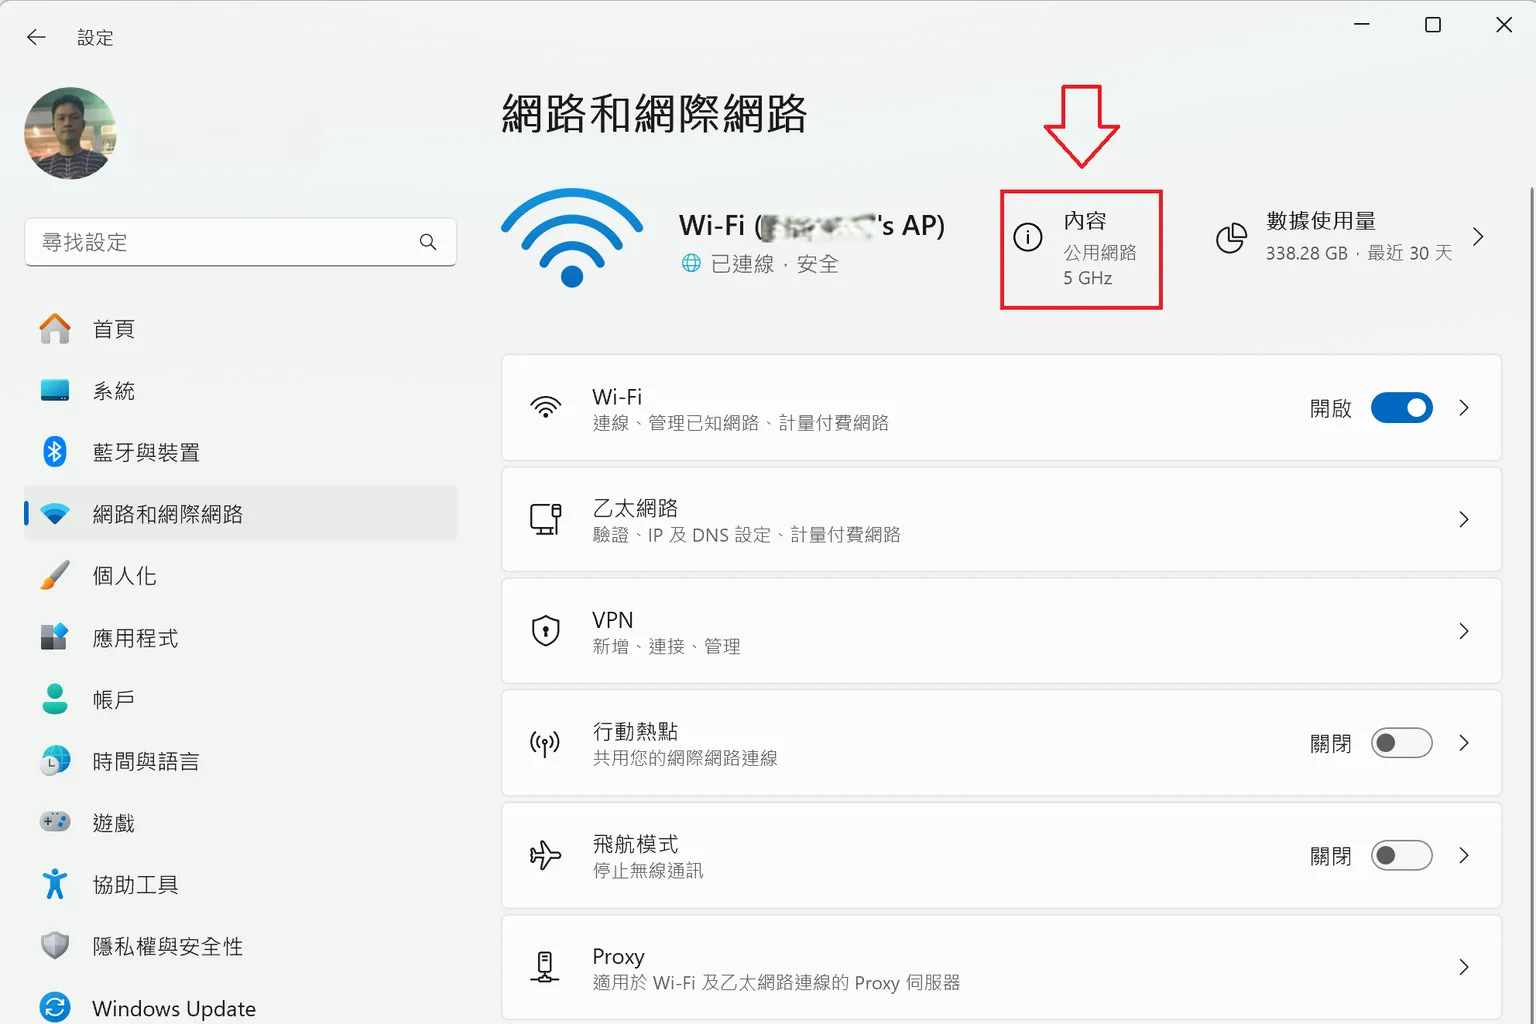
Task: Expand the 乙太網路 row chevron
Action: [1464, 519]
